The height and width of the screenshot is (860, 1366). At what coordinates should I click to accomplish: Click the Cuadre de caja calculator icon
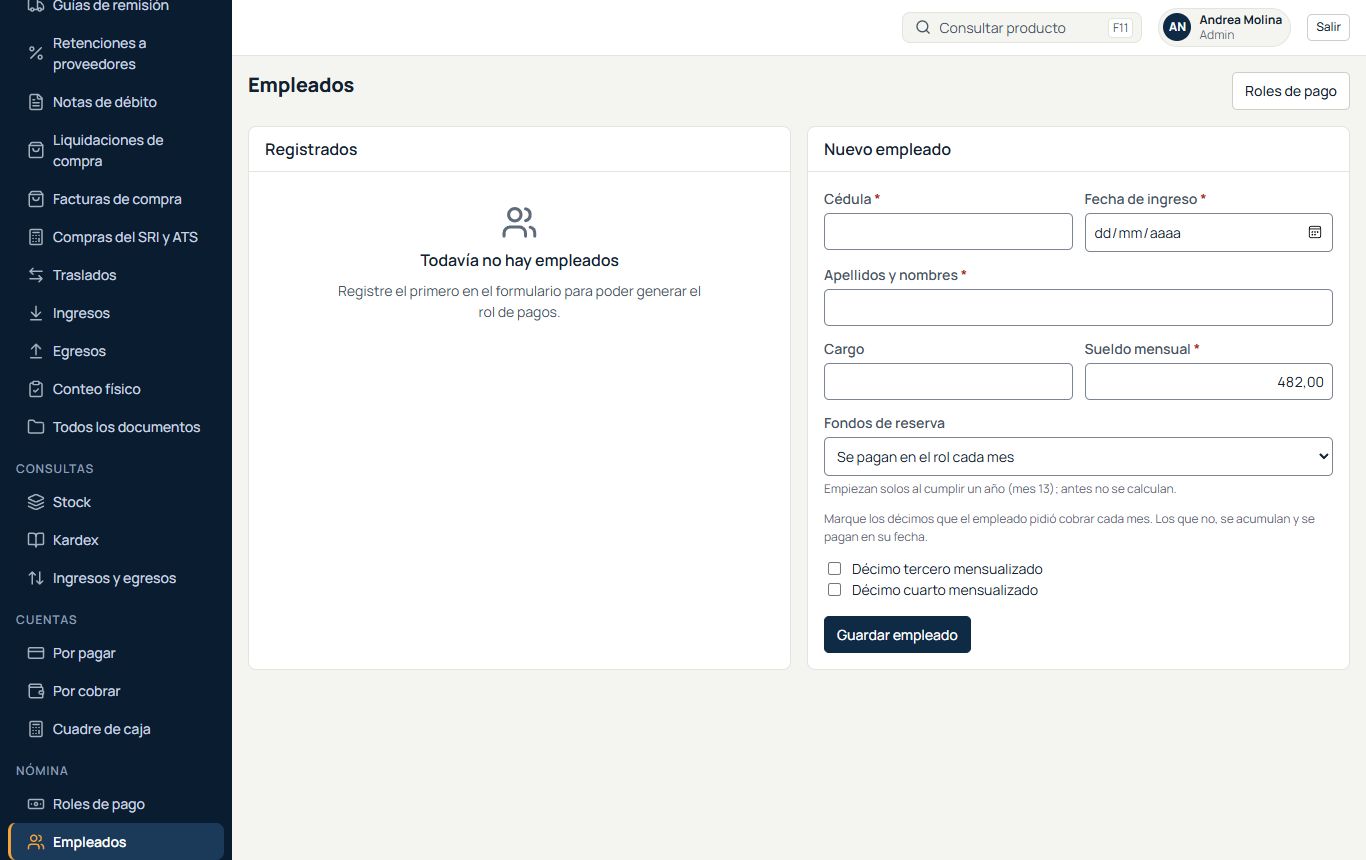tap(36, 729)
